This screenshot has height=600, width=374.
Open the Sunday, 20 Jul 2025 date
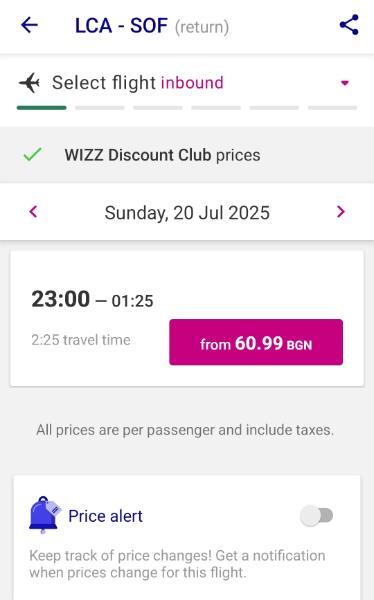point(187,213)
